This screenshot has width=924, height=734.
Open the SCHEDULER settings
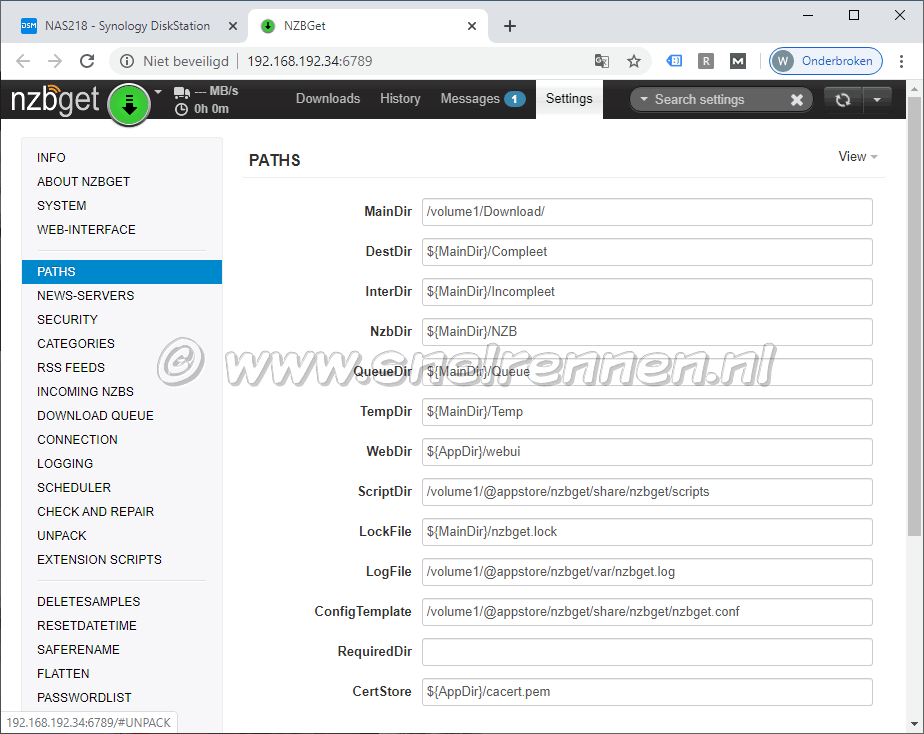pos(74,488)
